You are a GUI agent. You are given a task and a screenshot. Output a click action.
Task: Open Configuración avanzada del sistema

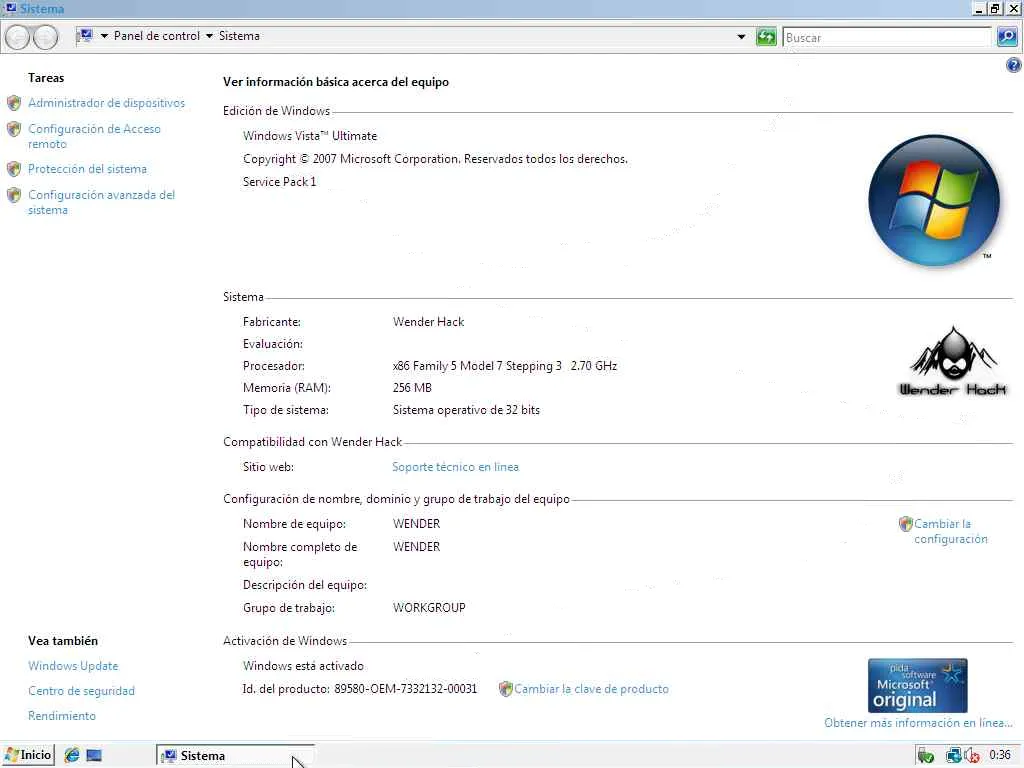(x=101, y=202)
